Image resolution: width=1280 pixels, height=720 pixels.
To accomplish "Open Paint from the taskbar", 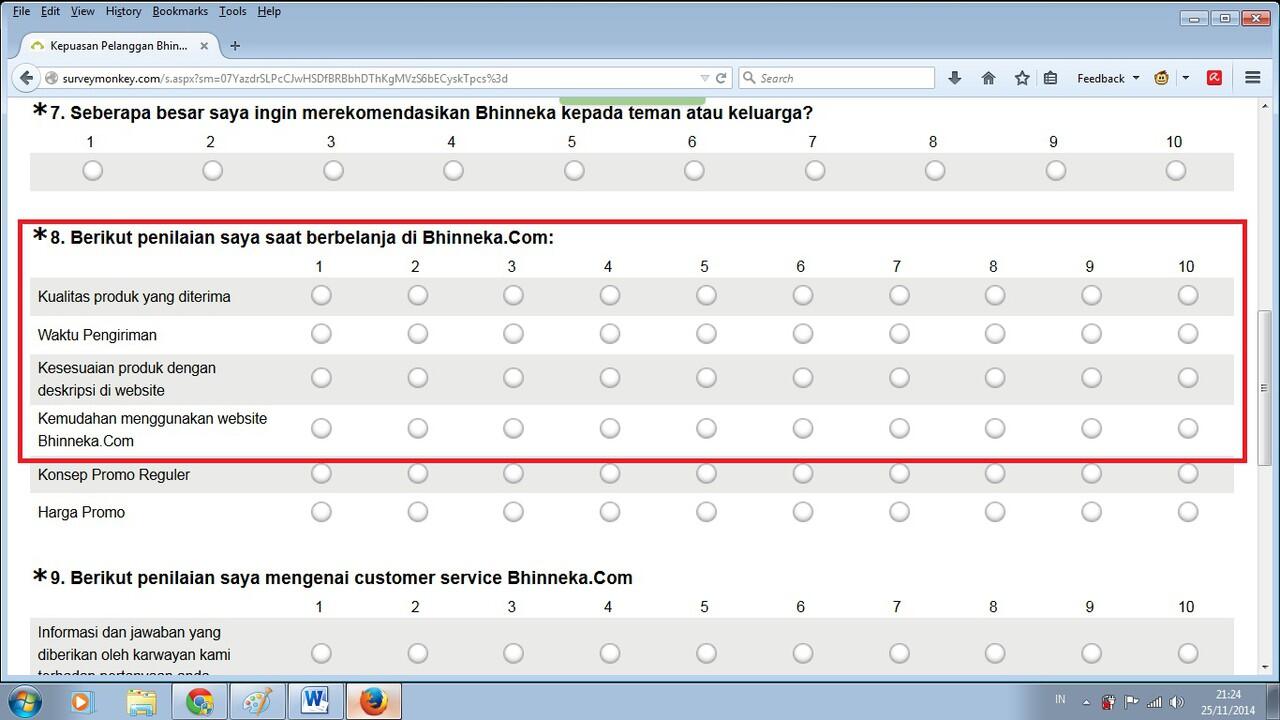I will click(258, 702).
